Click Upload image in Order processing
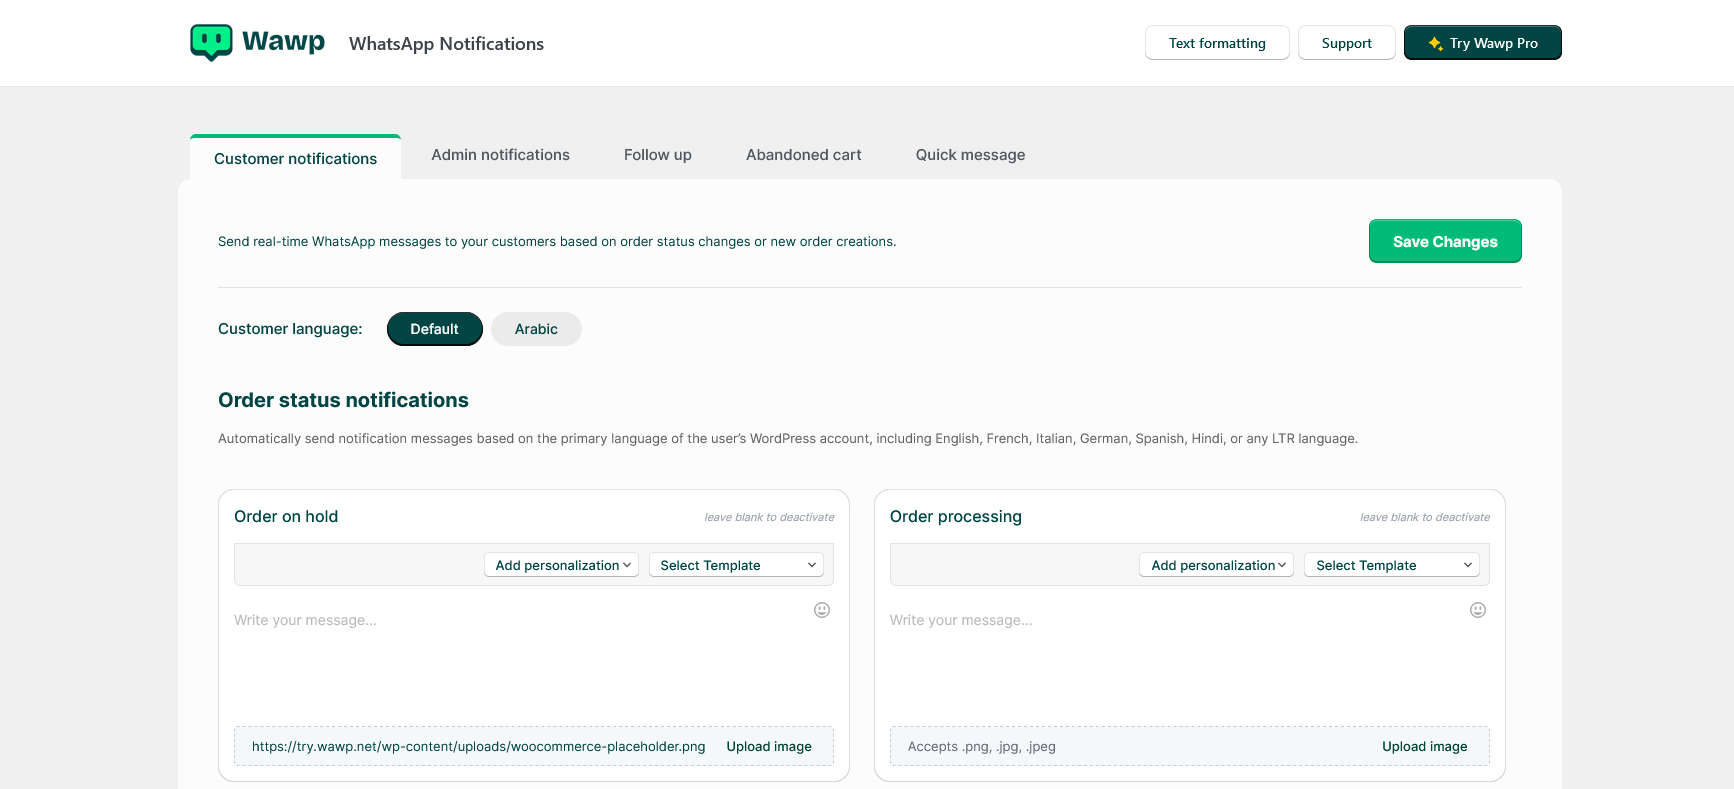 1425,746
